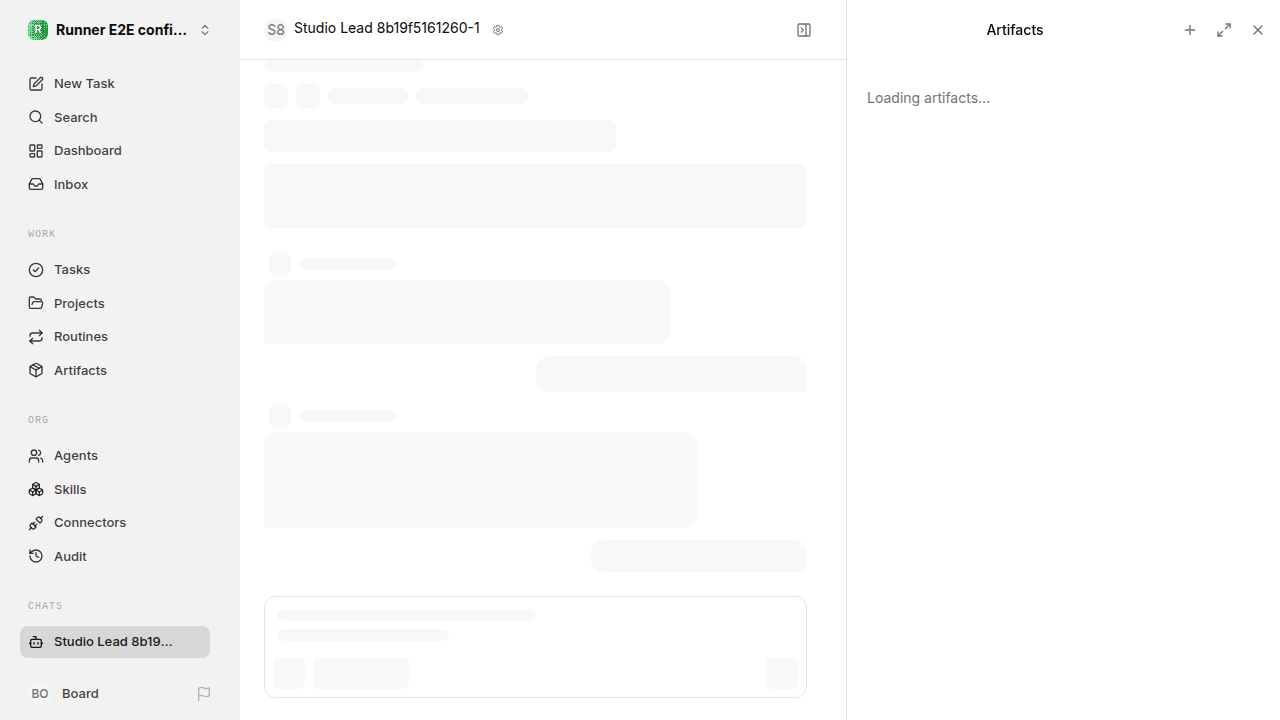Click the Artifacts panel heading
Screen dimensions: 1280x720
coord(1015,30)
